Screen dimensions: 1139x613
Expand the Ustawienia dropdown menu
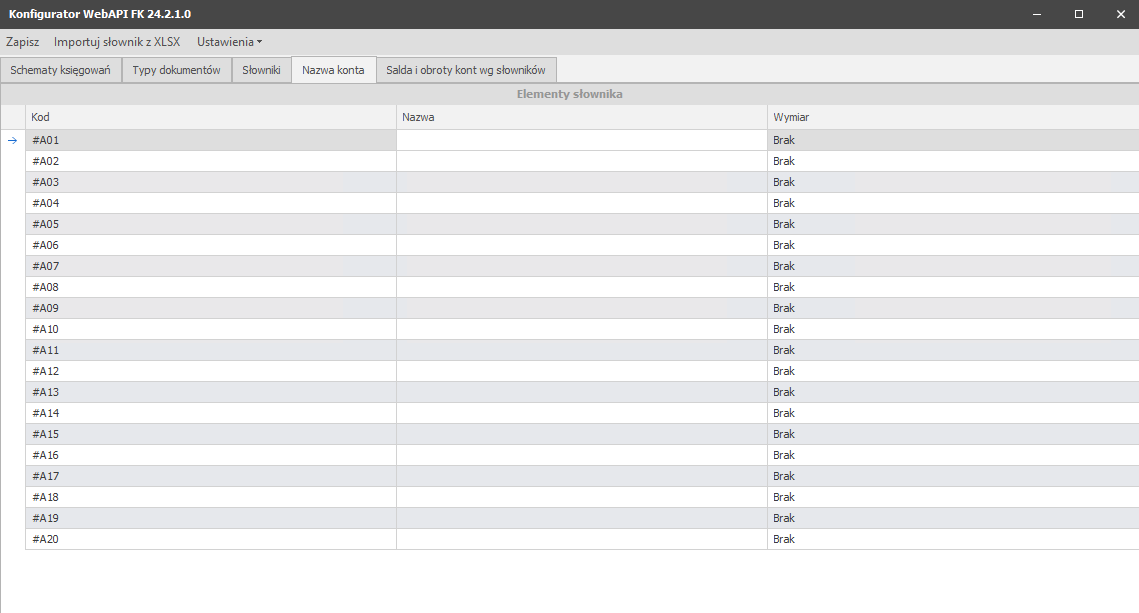coord(229,42)
